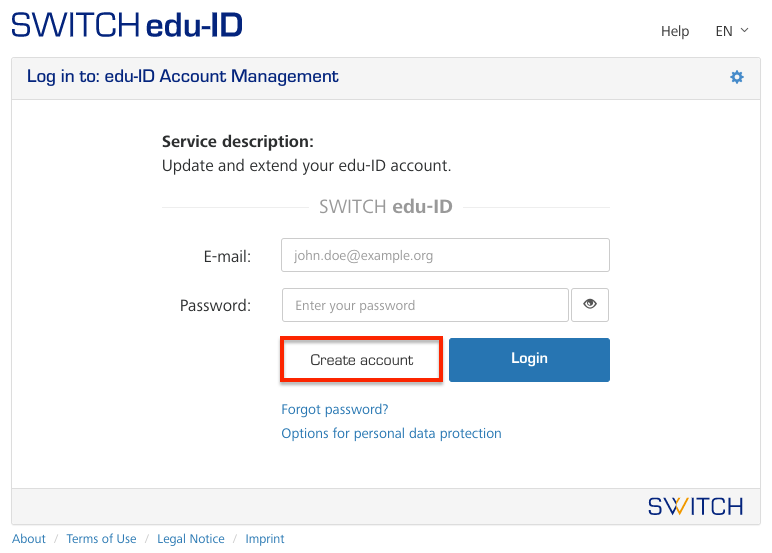
Task: Visit the About footer link
Action: [x=29, y=539]
